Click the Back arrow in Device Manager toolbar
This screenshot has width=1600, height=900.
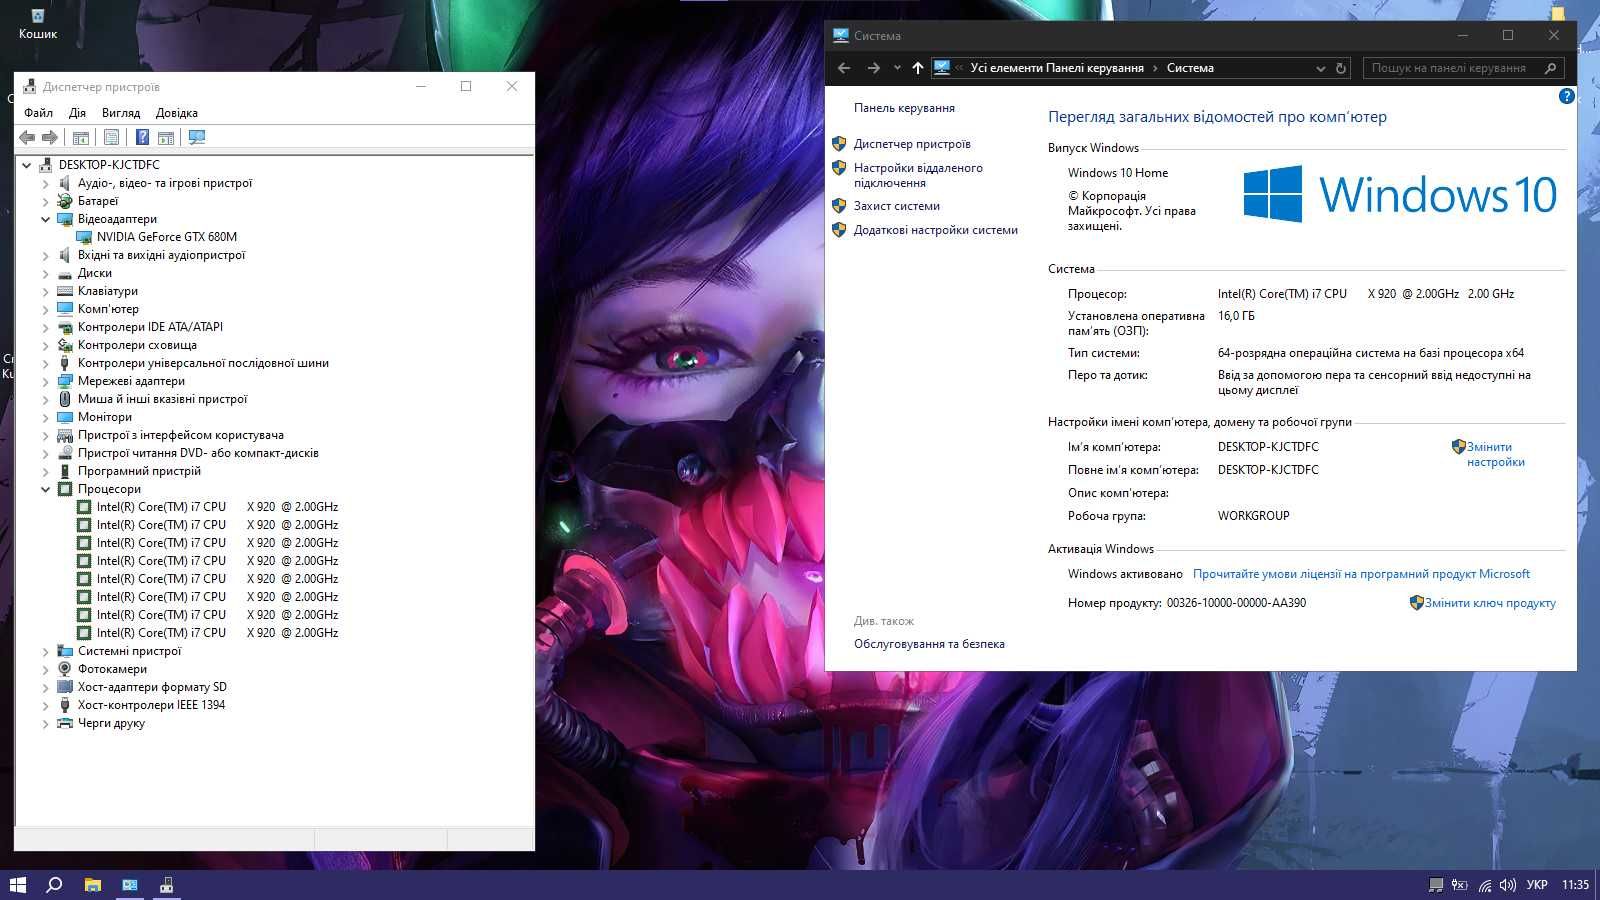(x=27, y=137)
